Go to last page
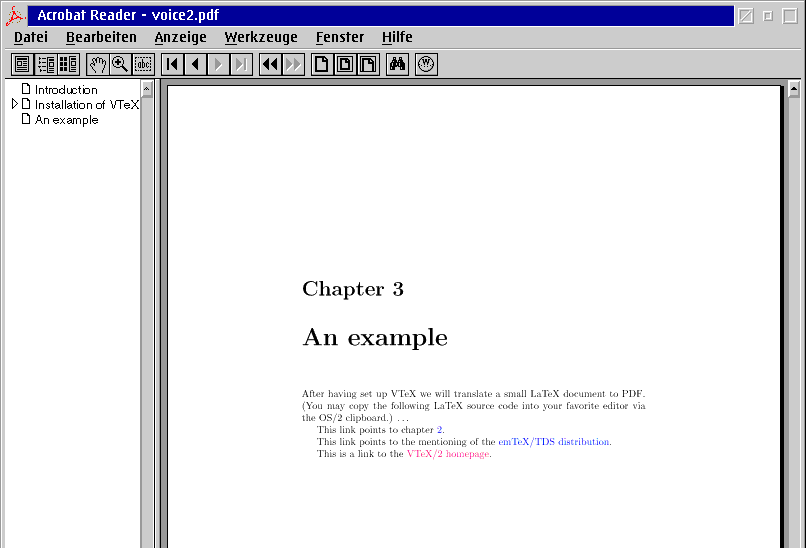The image size is (806, 548). pos(242,65)
